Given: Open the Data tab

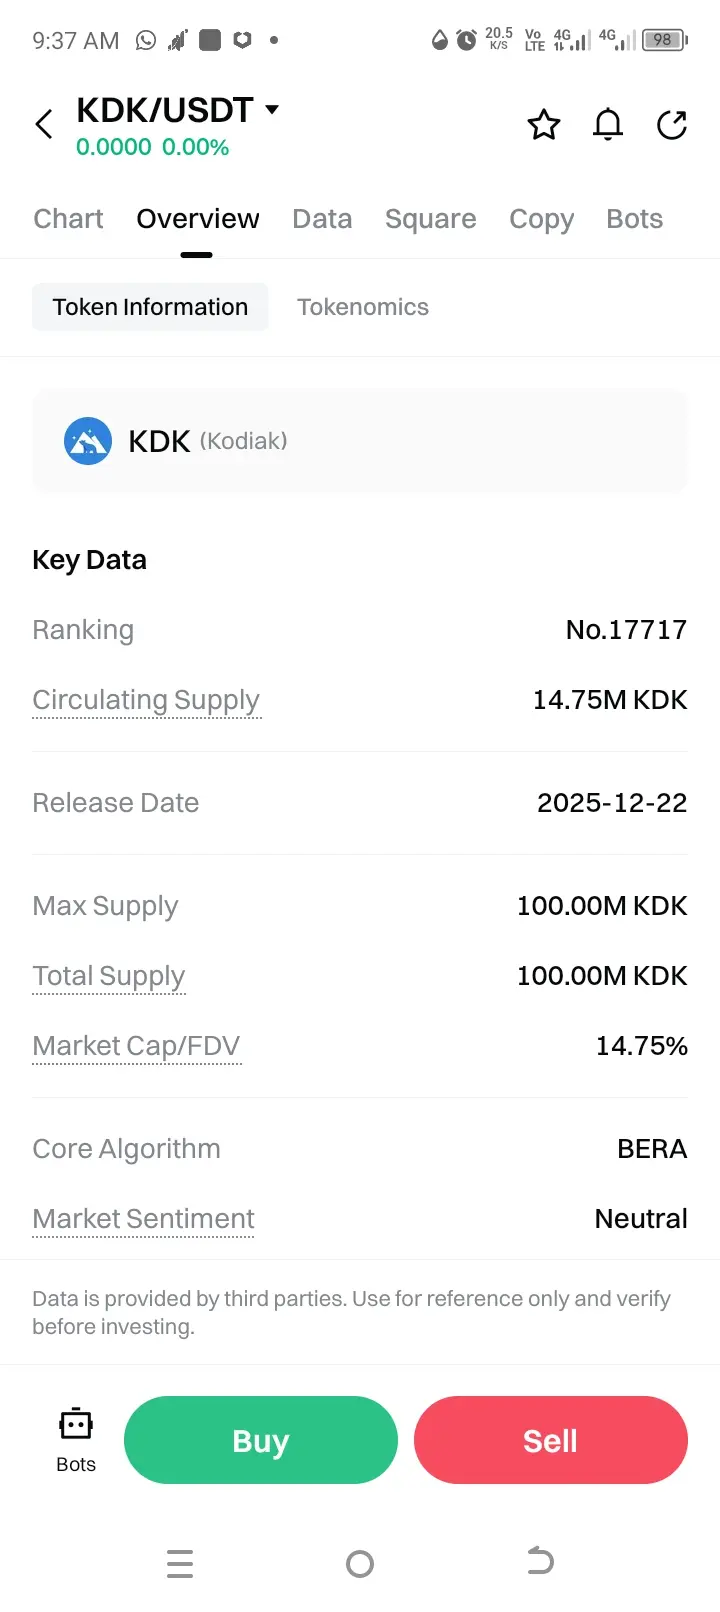Looking at the screenshot, I should (322, 219).
